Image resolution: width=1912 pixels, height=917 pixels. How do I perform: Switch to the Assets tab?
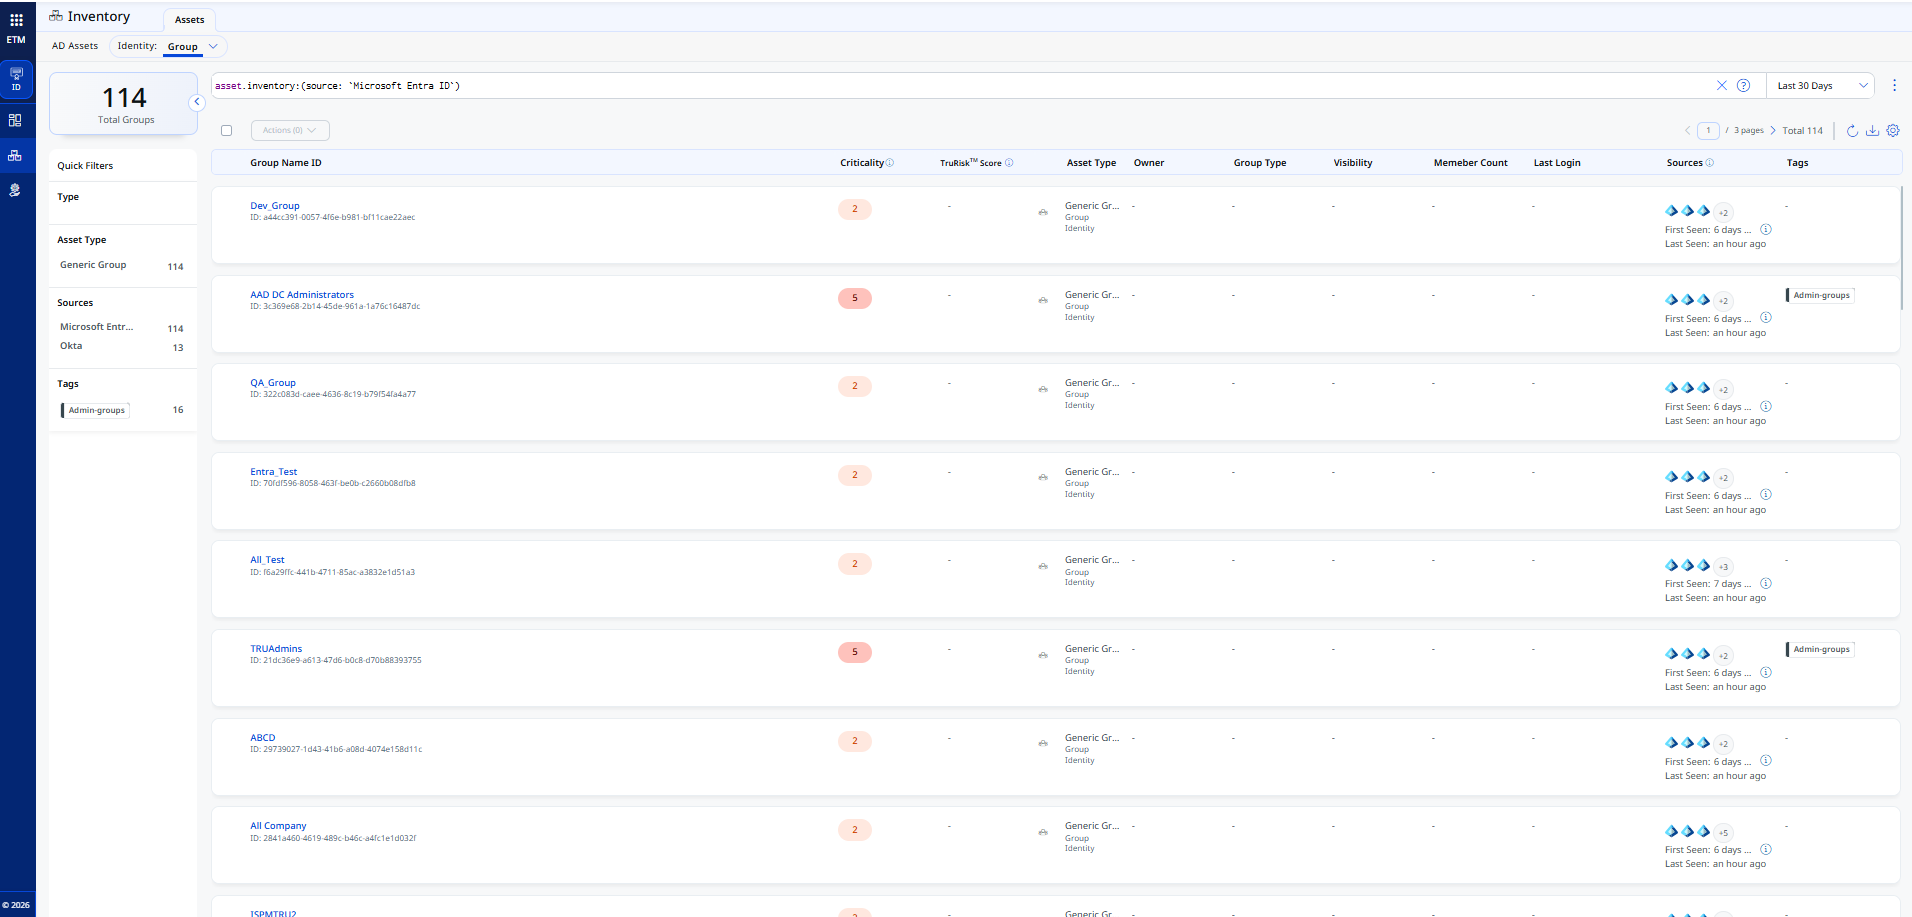tap(189, 20)
